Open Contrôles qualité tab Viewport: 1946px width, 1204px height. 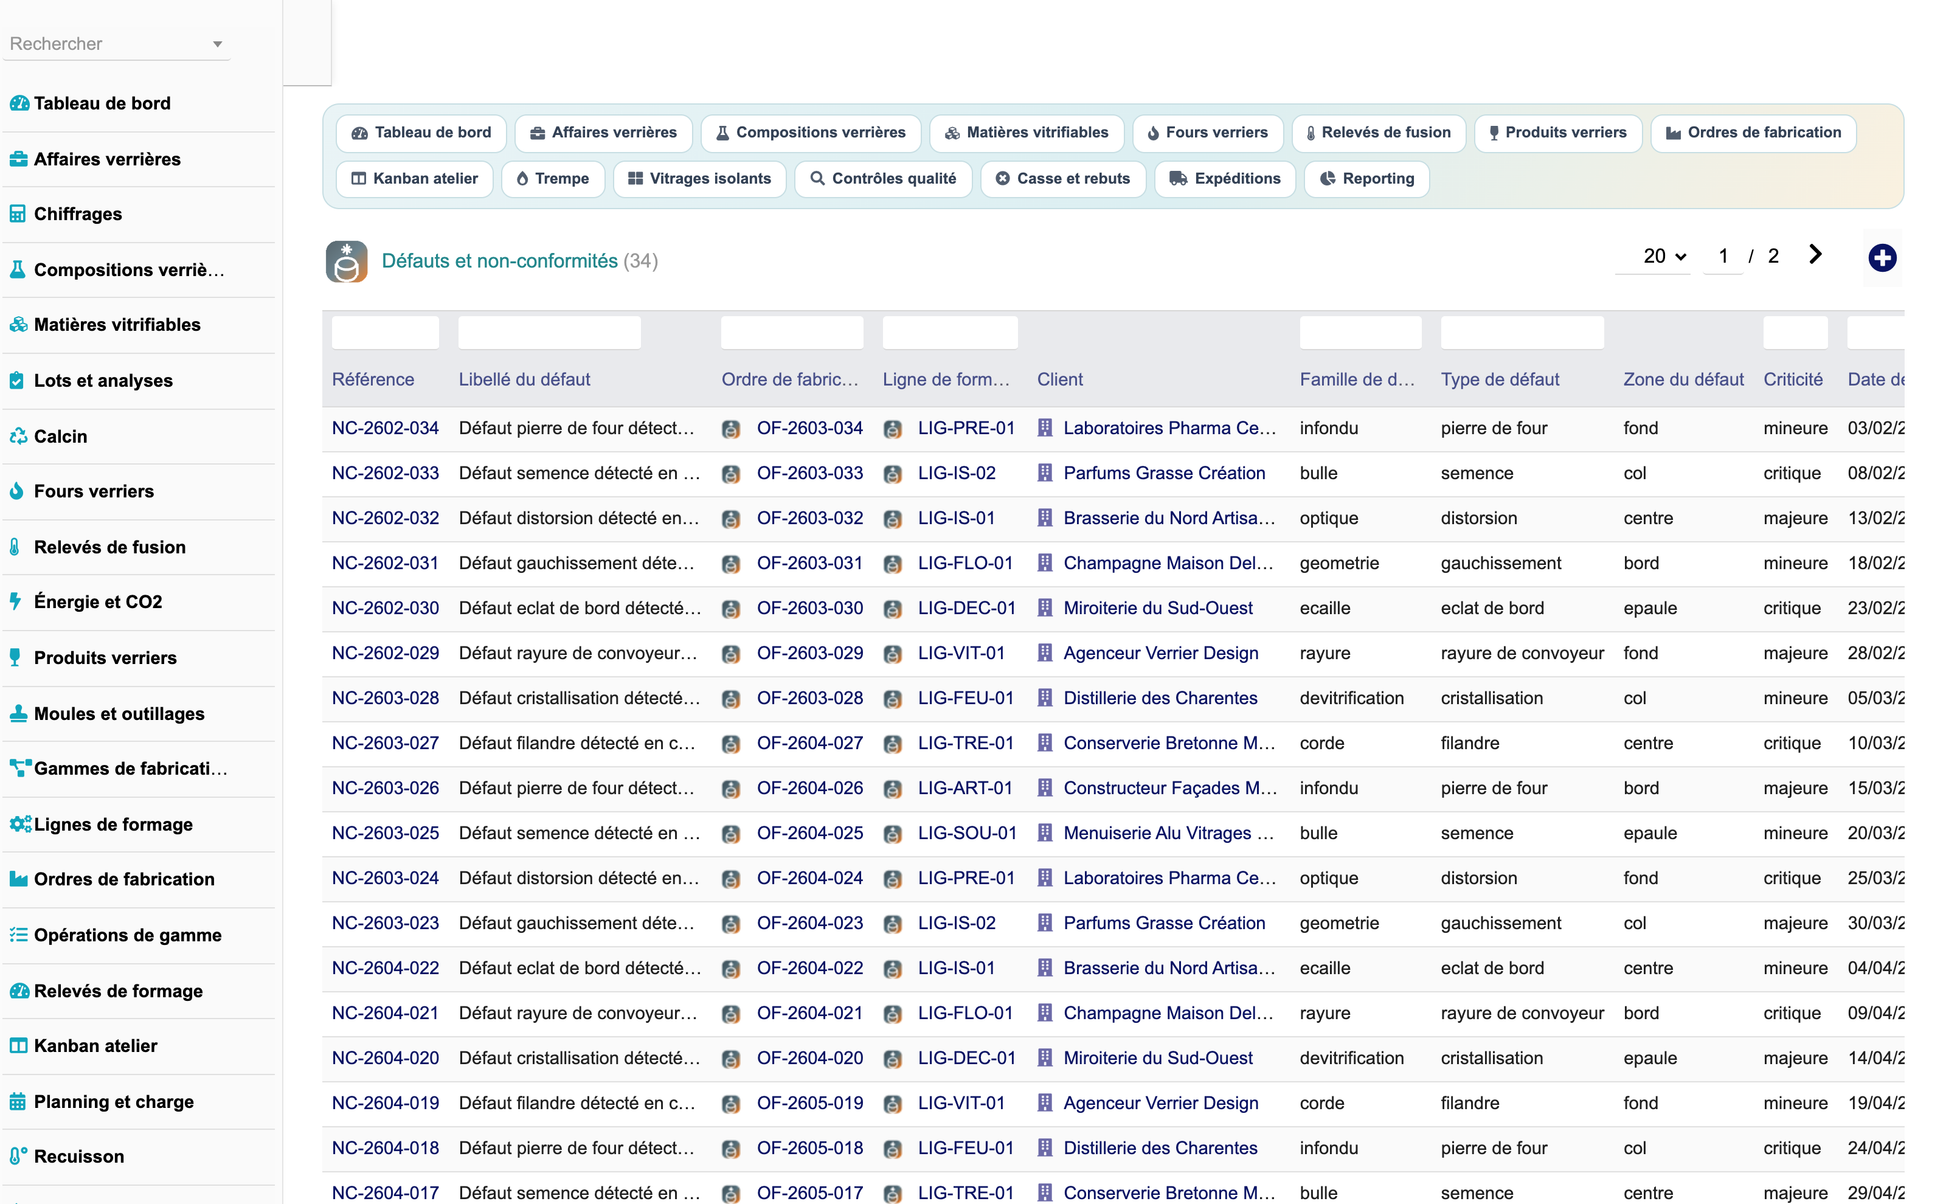point(883,179)
